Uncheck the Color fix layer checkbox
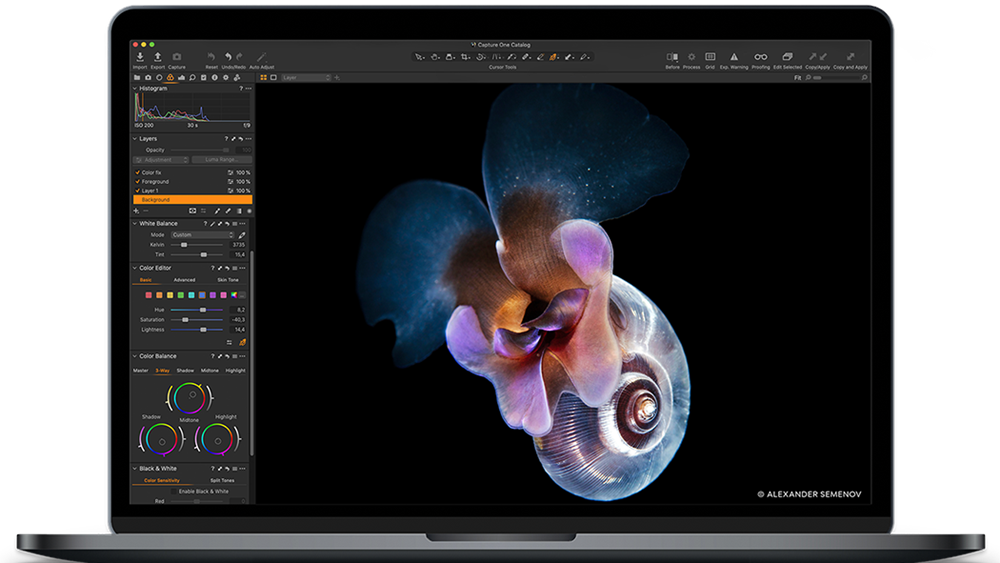Viewport: 1000px width, 563px height. [137, 172]
